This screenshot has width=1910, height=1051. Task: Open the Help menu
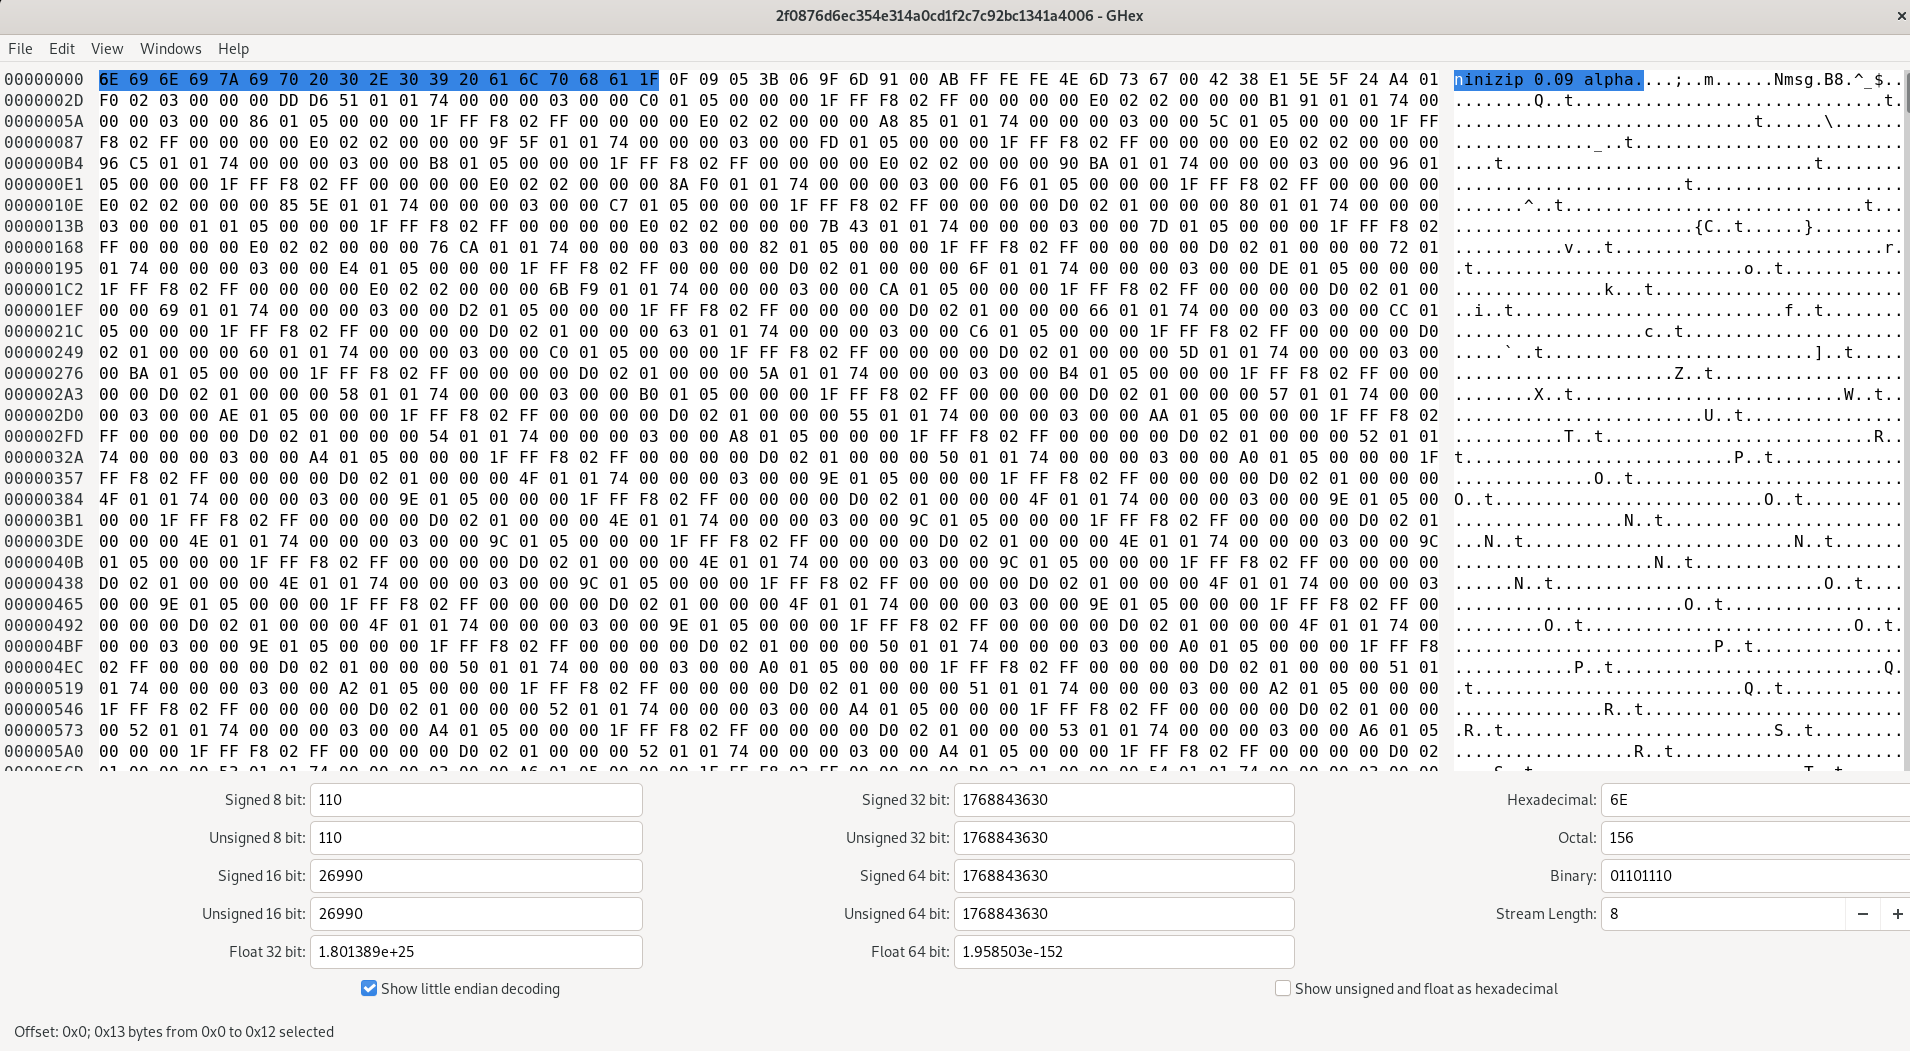pos(233,48)
